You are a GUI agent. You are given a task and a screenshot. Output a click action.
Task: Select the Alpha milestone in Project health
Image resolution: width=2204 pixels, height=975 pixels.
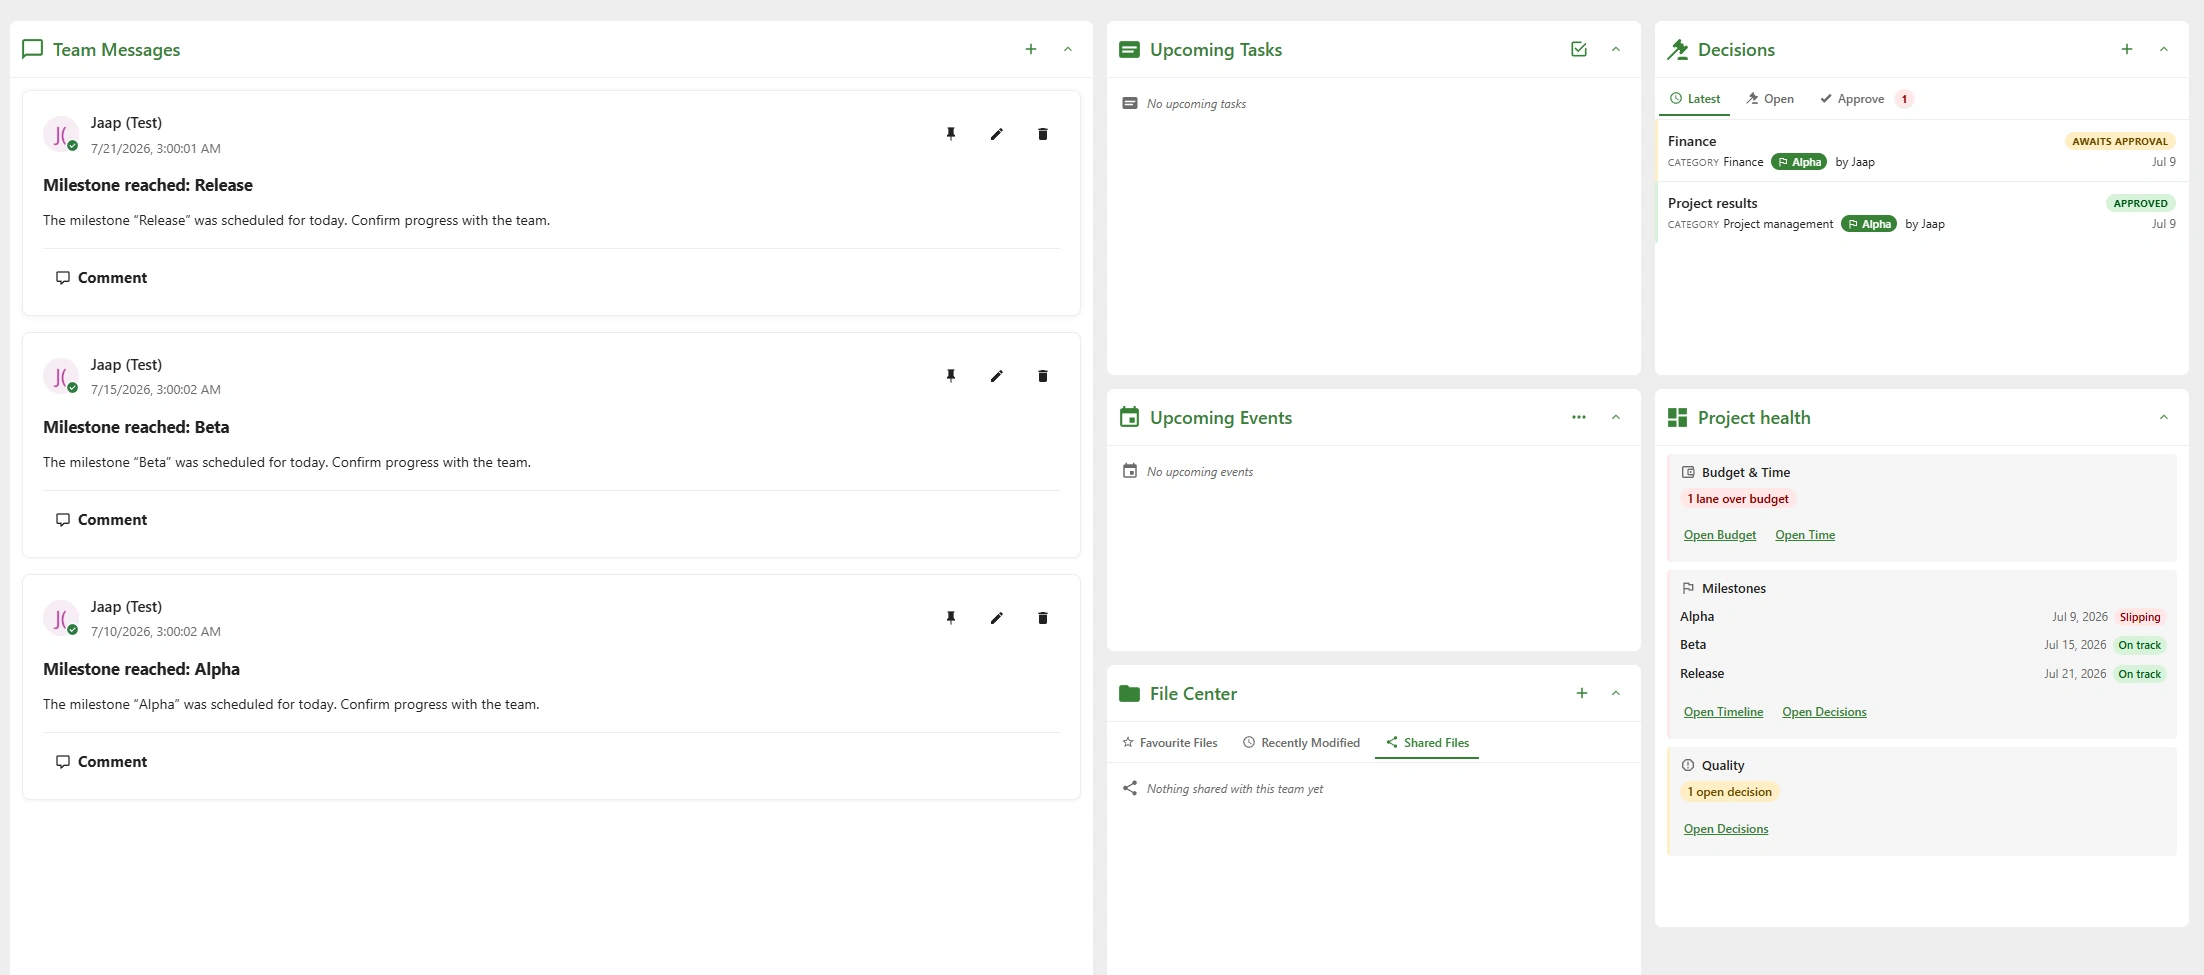click(x=1921, y=617)
